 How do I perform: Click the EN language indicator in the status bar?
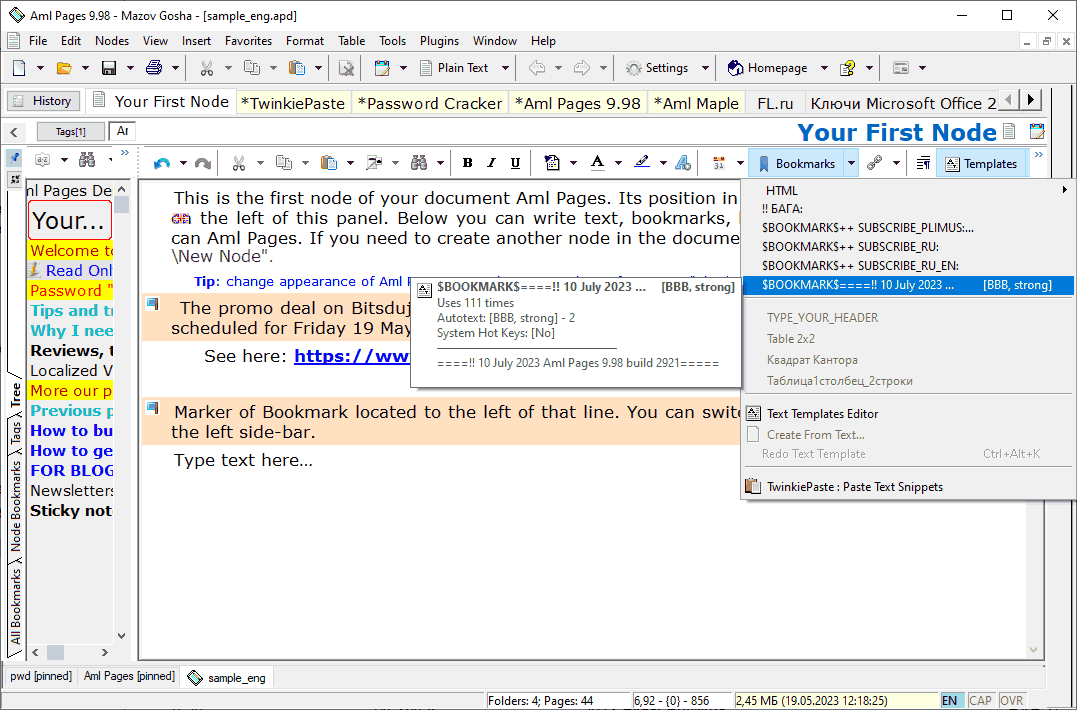(x=950, y=701)
